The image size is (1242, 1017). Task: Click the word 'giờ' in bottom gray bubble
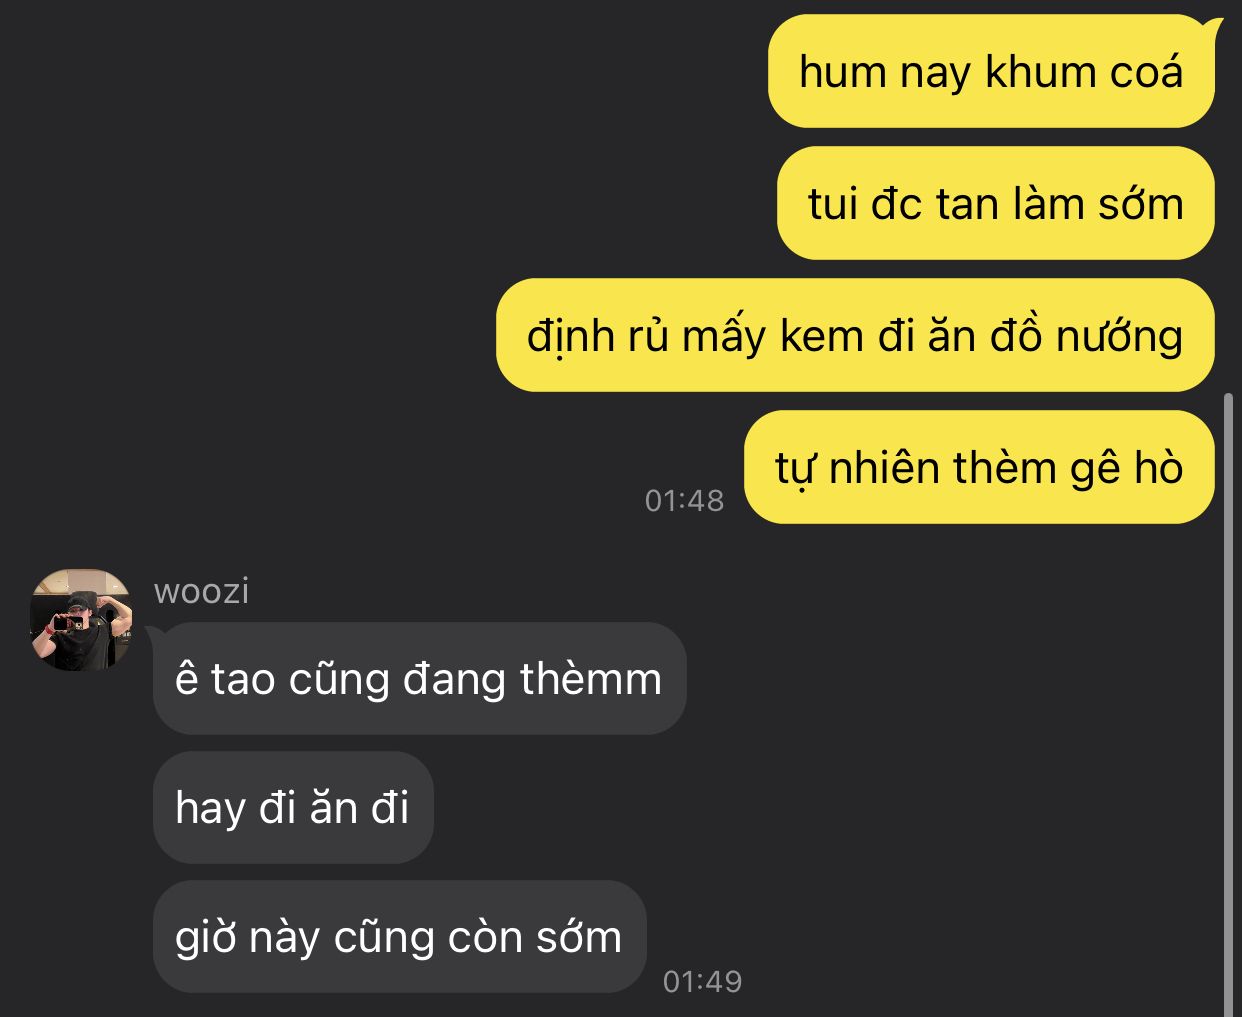coord(206,939)
